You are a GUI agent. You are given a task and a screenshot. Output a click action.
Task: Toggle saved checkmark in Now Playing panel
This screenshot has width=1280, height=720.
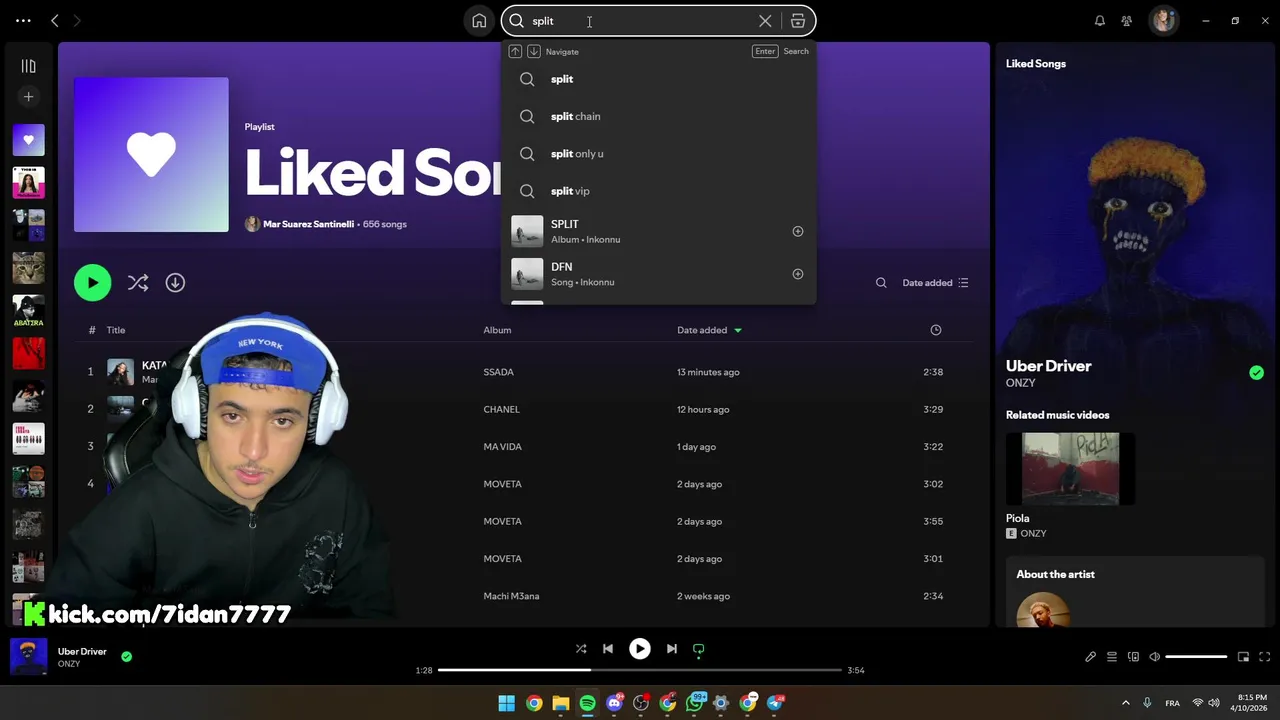1256,373
